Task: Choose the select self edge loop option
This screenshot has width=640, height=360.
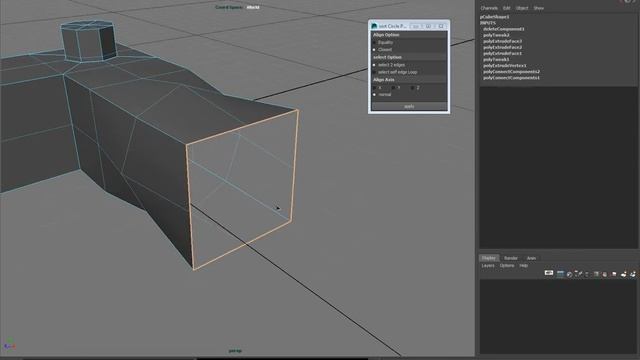Action: point(374,72)
